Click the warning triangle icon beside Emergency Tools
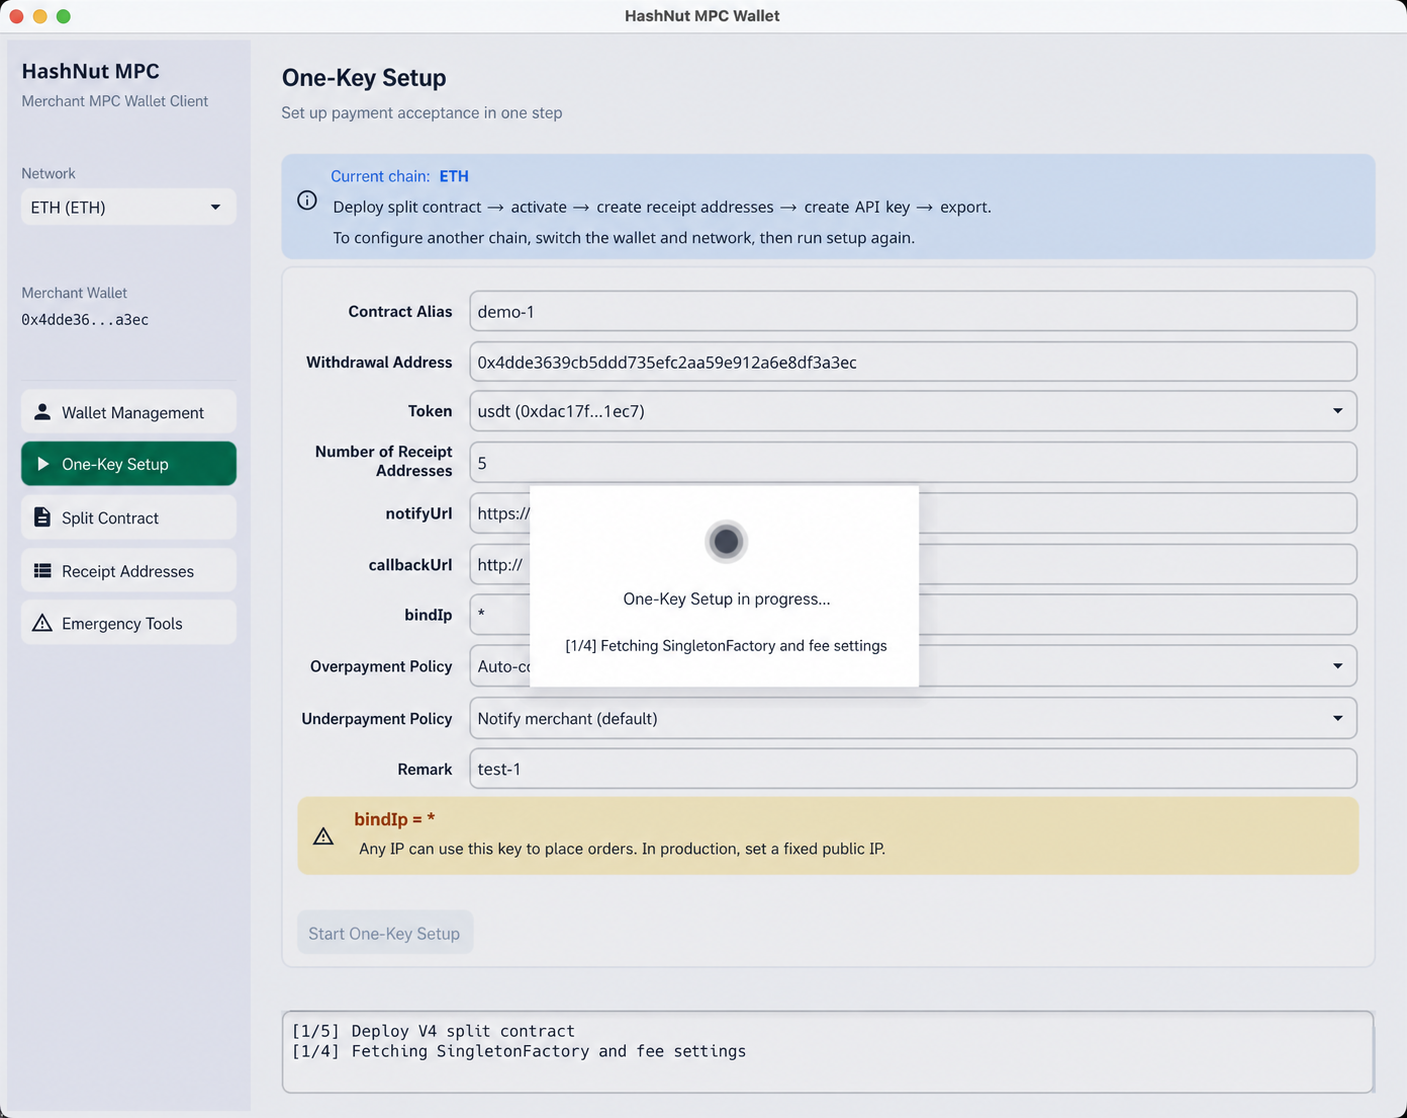The width and height of the screenshot is (1407, 1118). 42,623
